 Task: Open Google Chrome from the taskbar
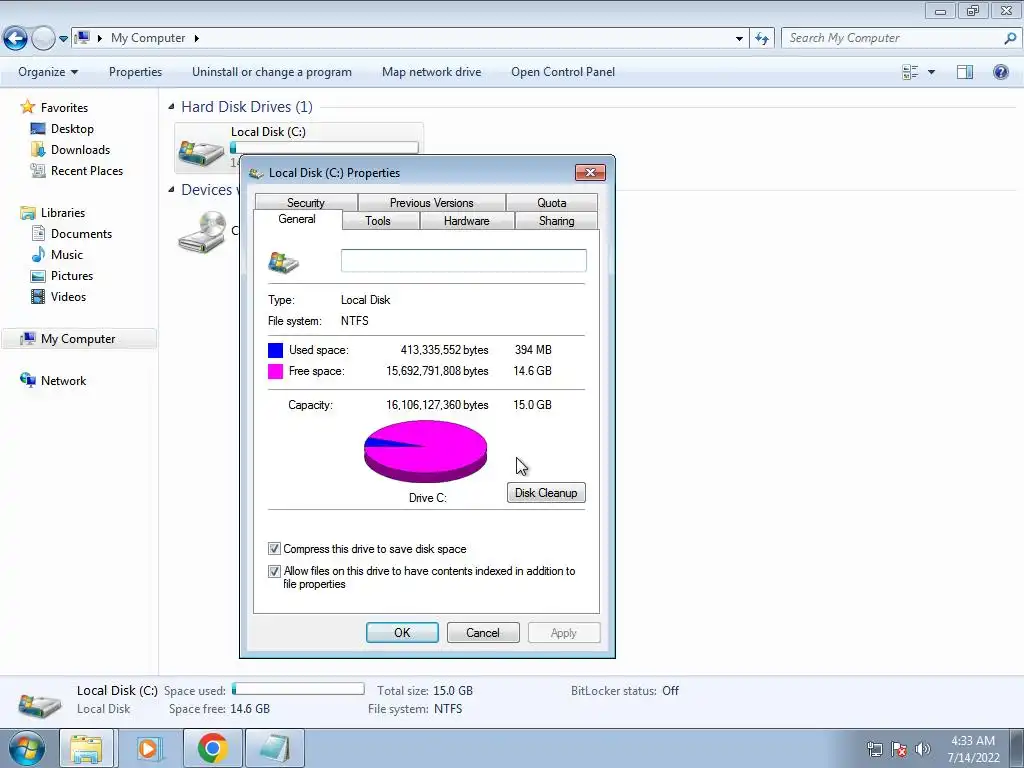click(212, 748)
